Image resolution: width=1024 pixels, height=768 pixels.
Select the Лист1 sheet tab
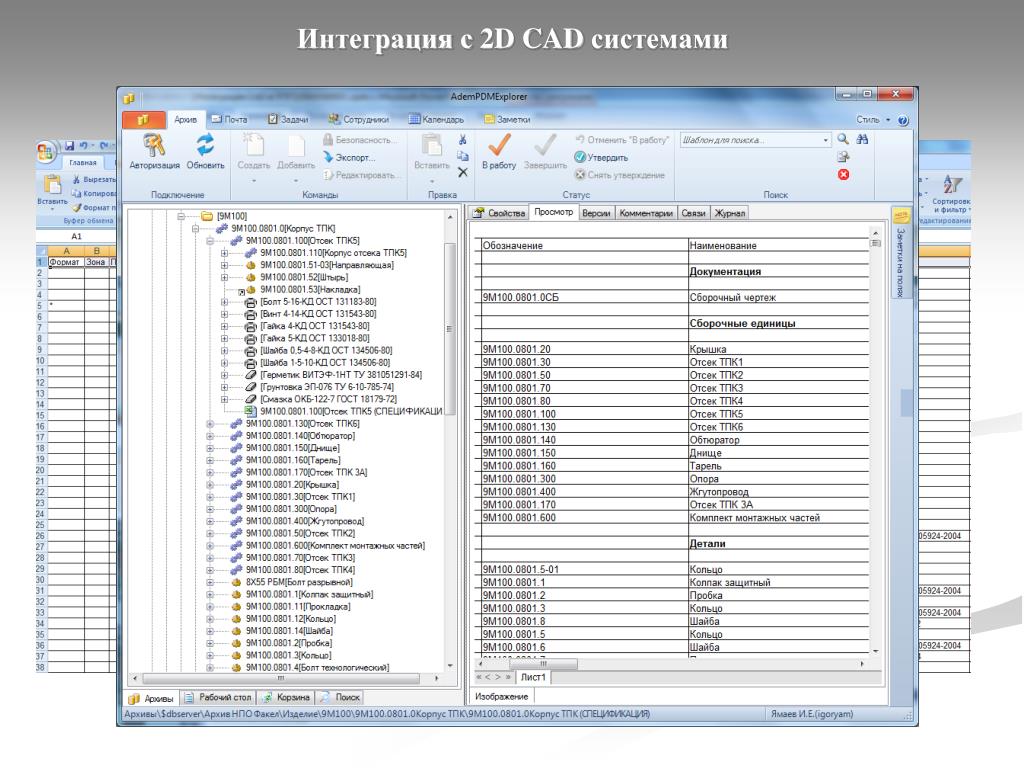click(x=533, y=677)
